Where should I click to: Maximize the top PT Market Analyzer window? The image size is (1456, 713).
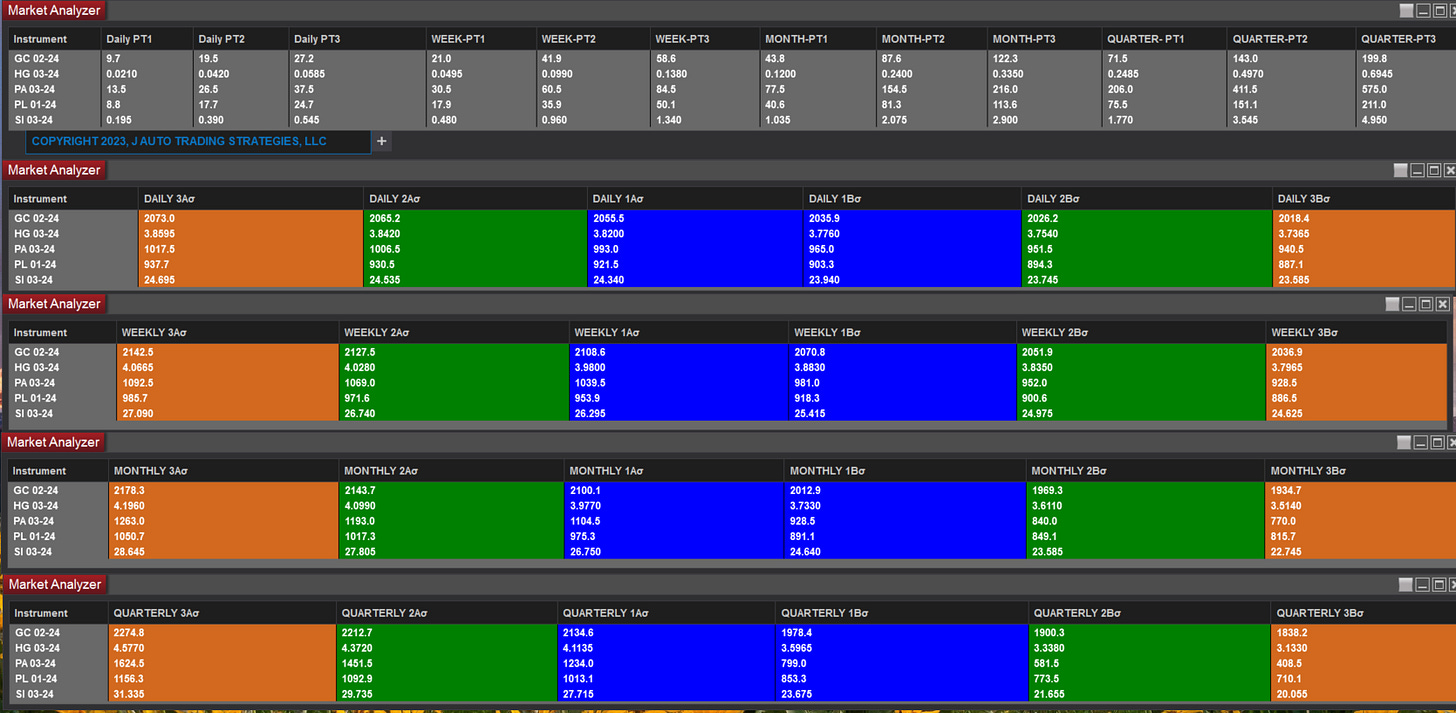pyautogui.click(x=1438, y=10)
